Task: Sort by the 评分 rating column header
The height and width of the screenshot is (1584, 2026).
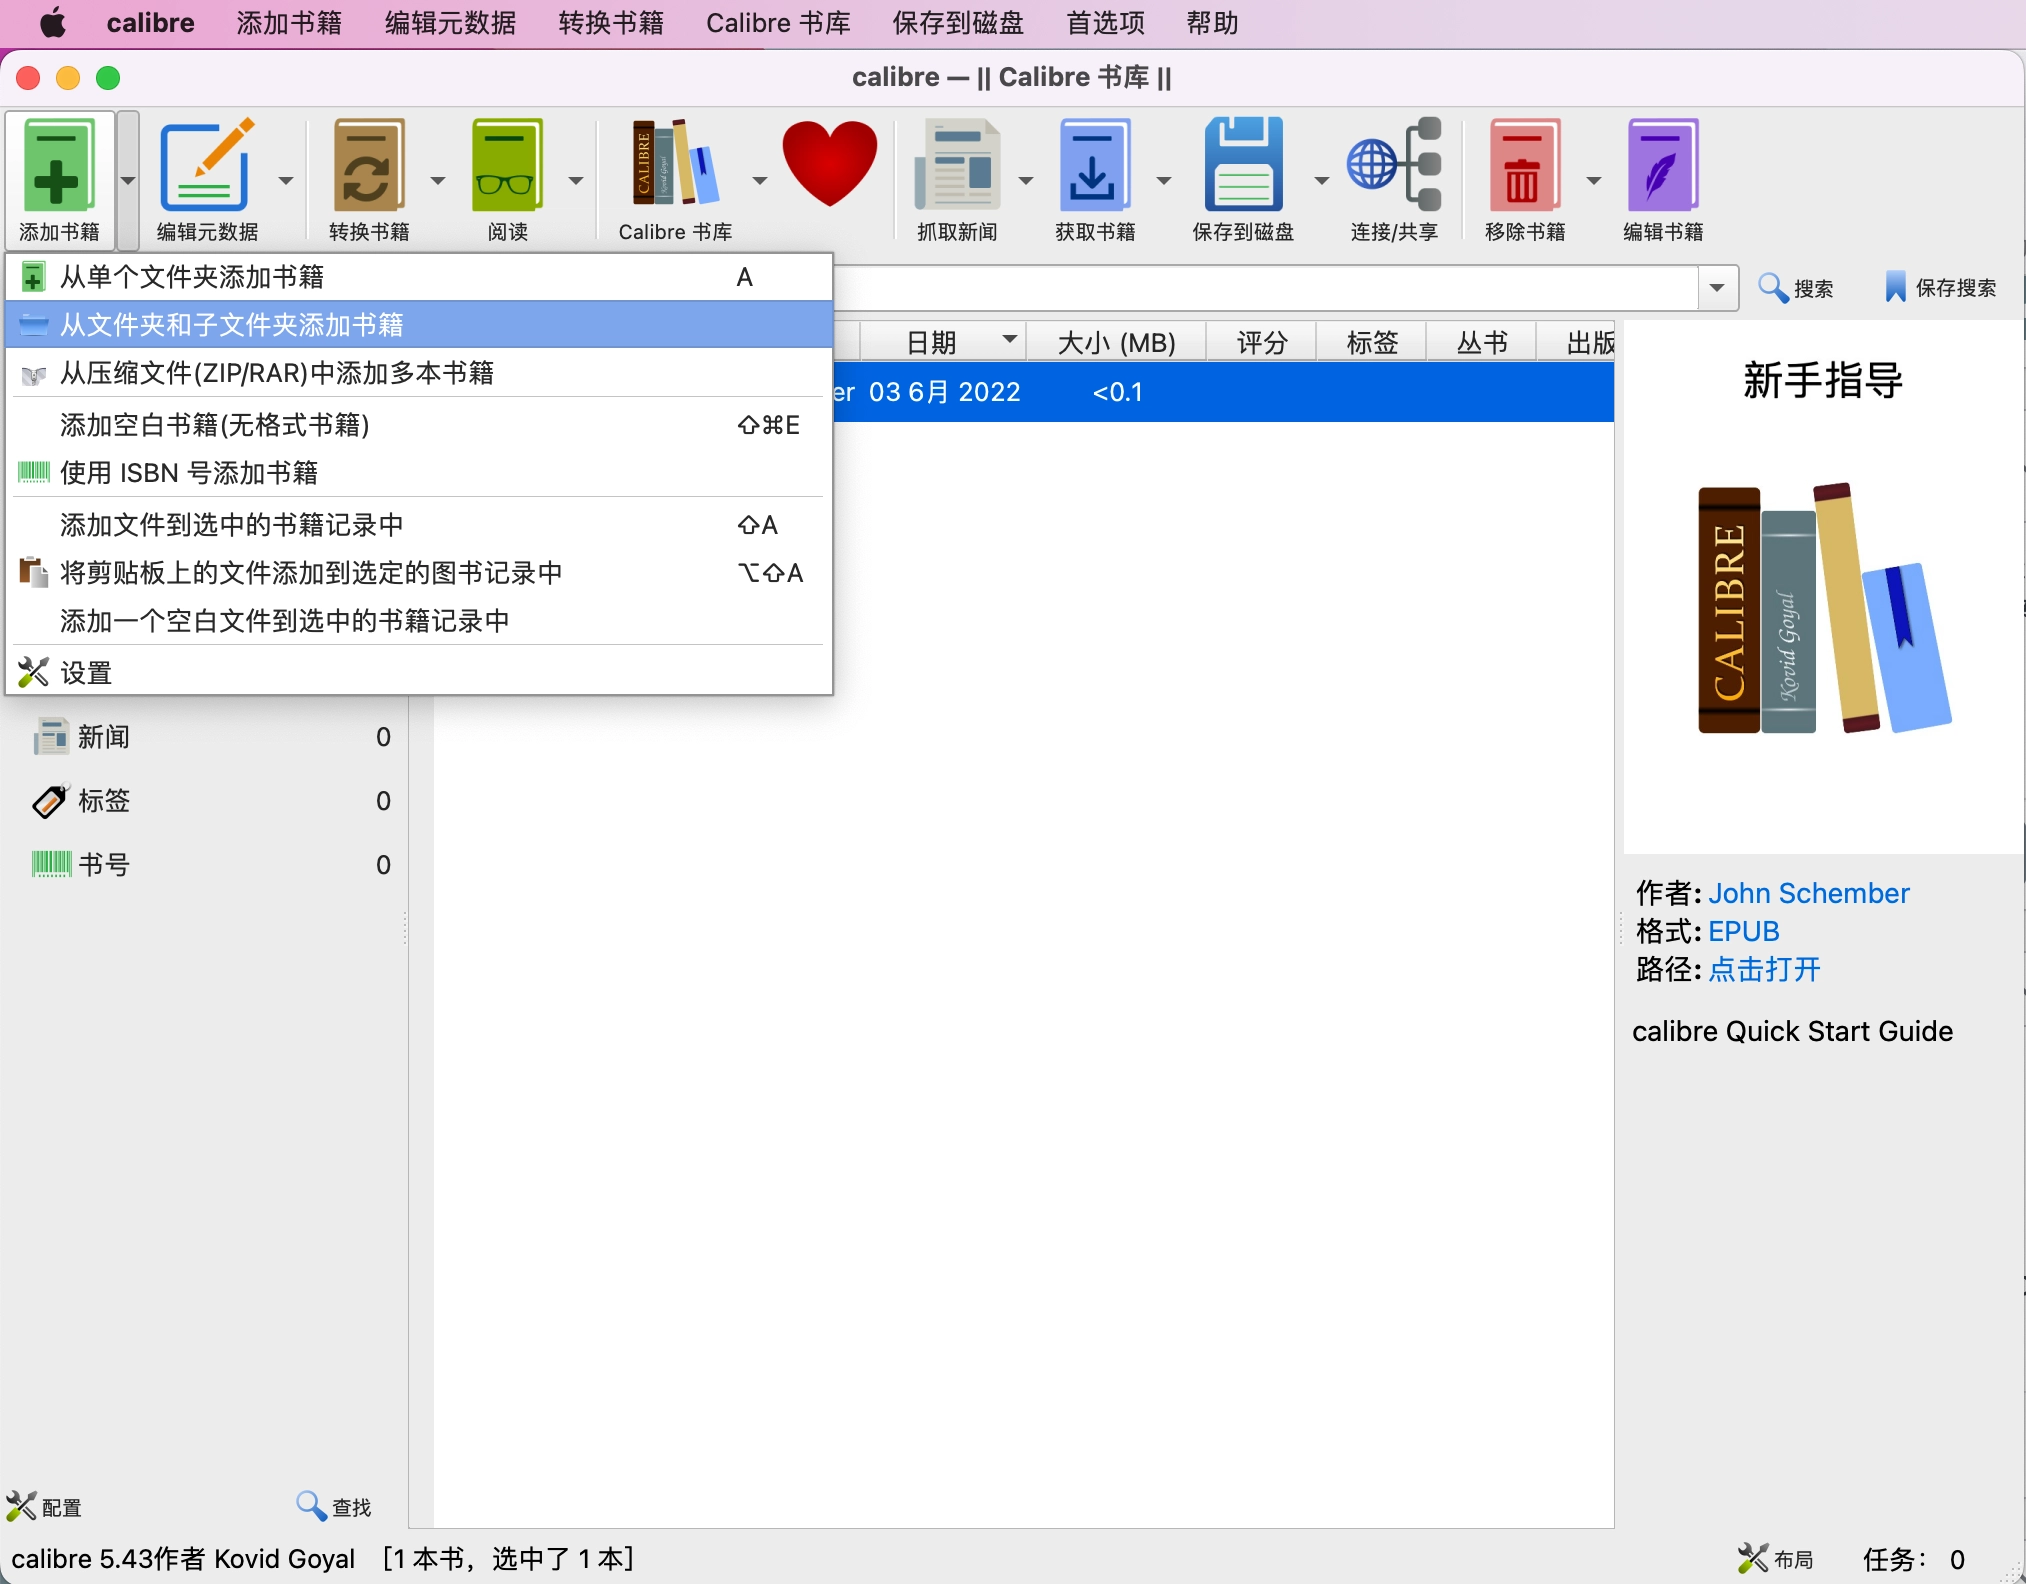Action: [1262, 342]
